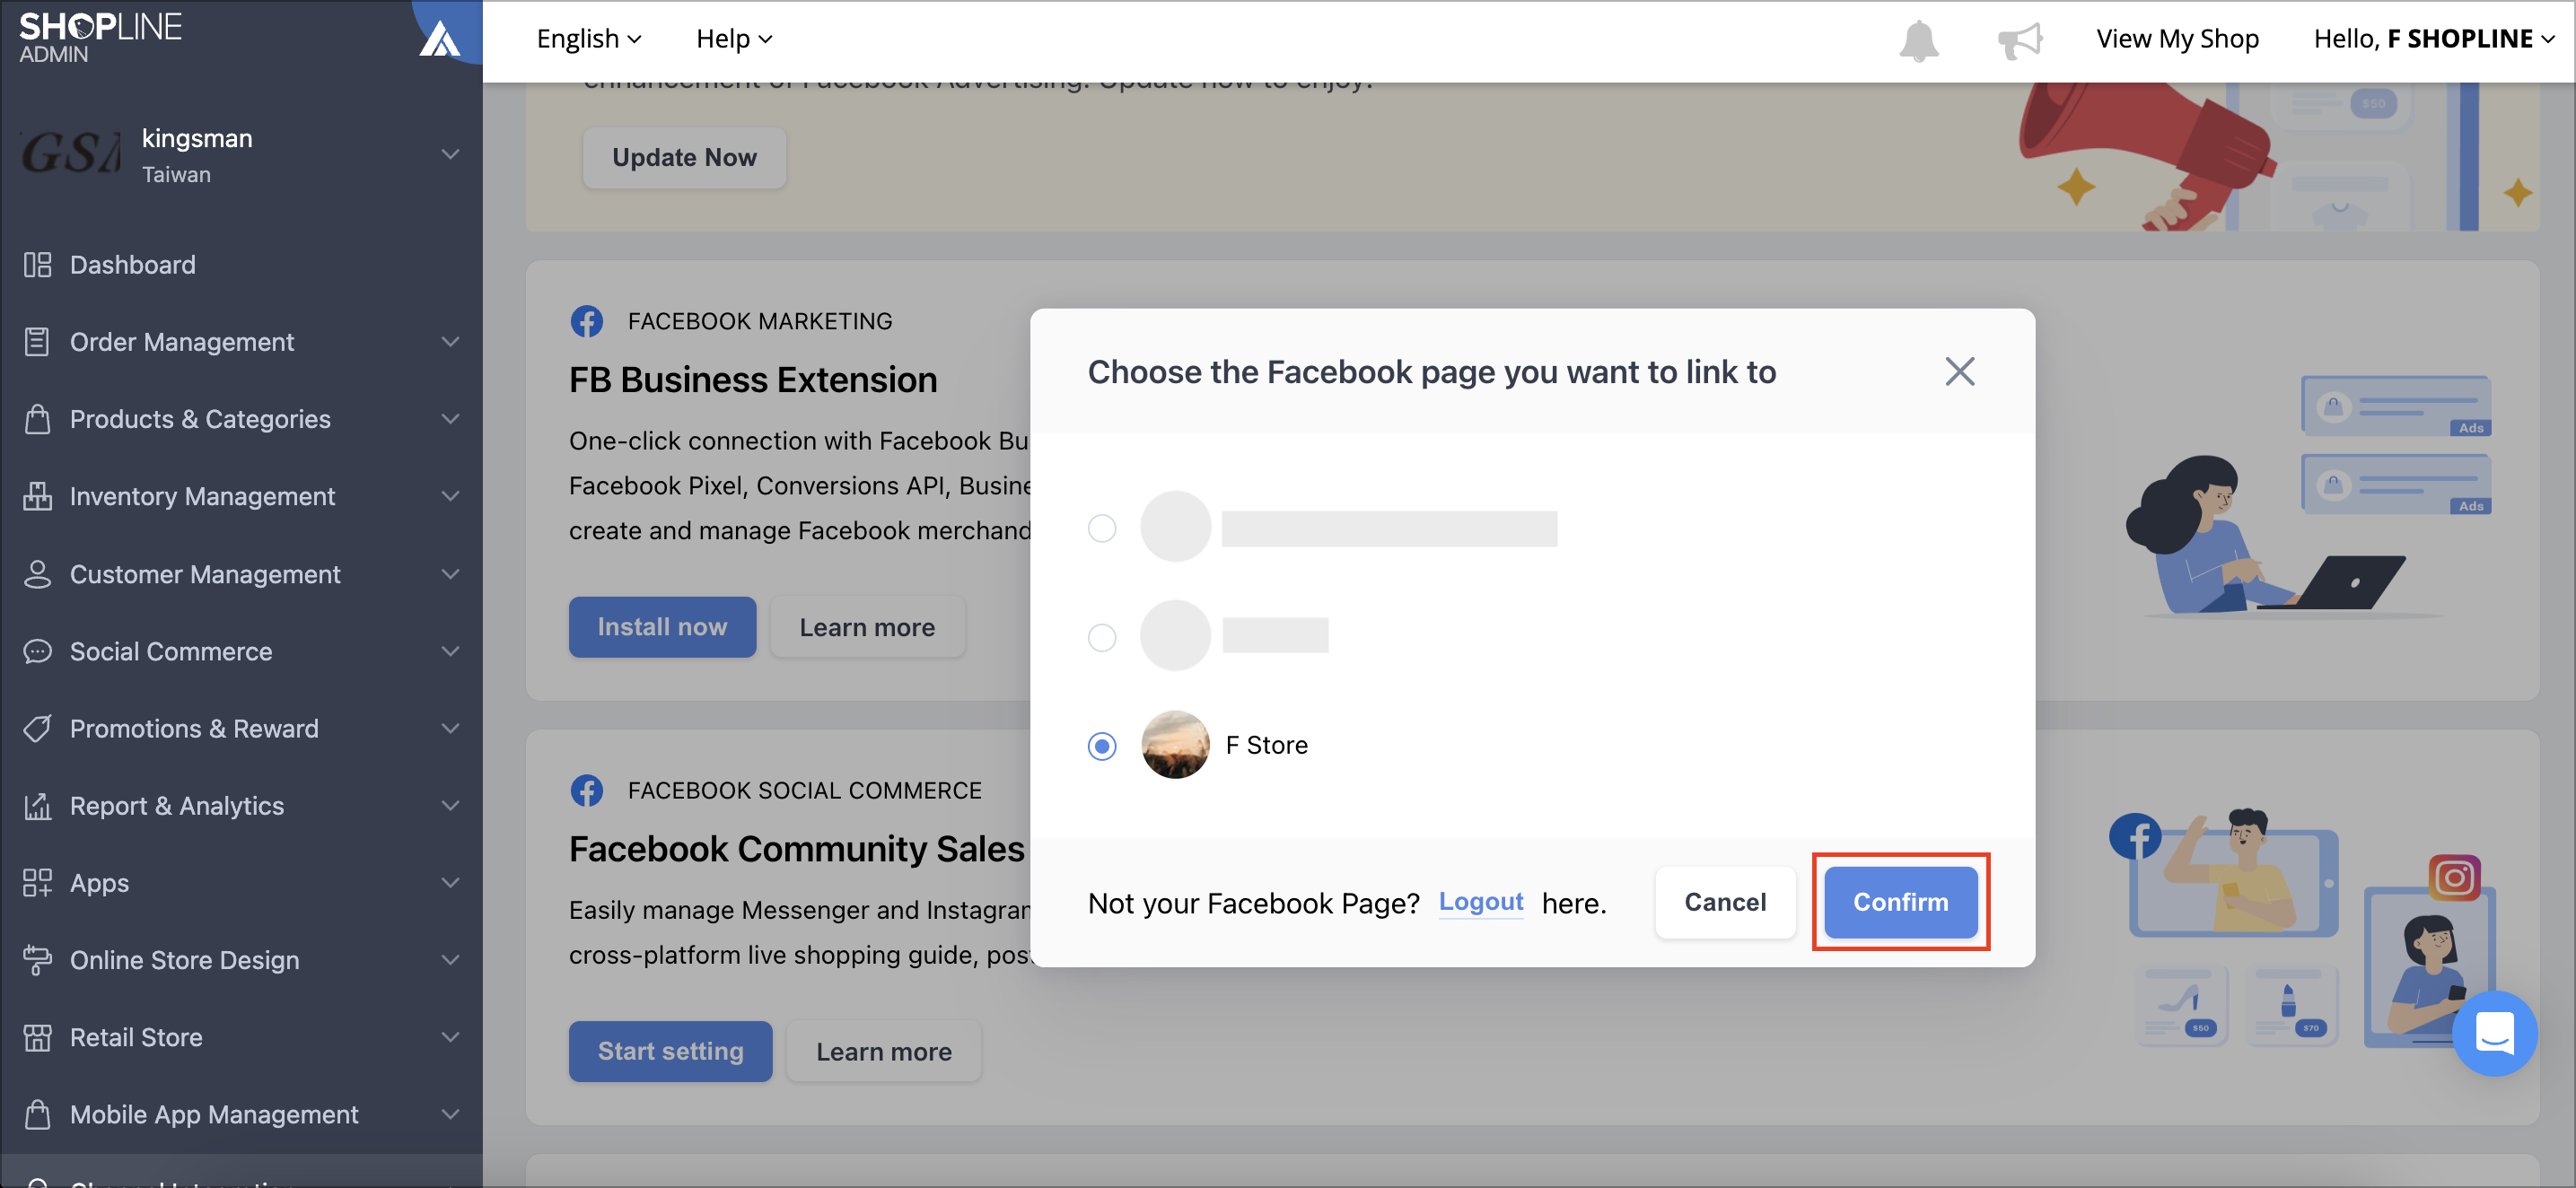Click the FB Business Extension heading
The image size is (2576, 1188).
pyautogui.click(x=753, y=380)
